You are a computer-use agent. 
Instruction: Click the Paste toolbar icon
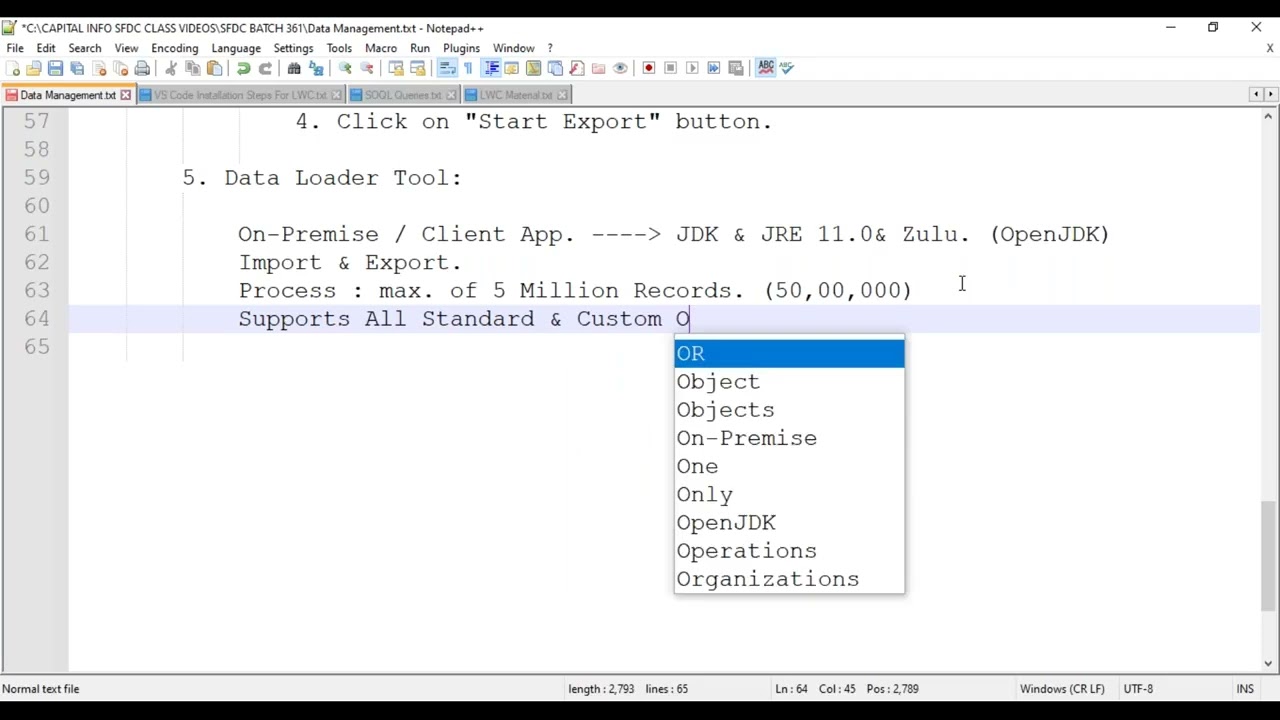pyautogui.click(x=215, y=68)
